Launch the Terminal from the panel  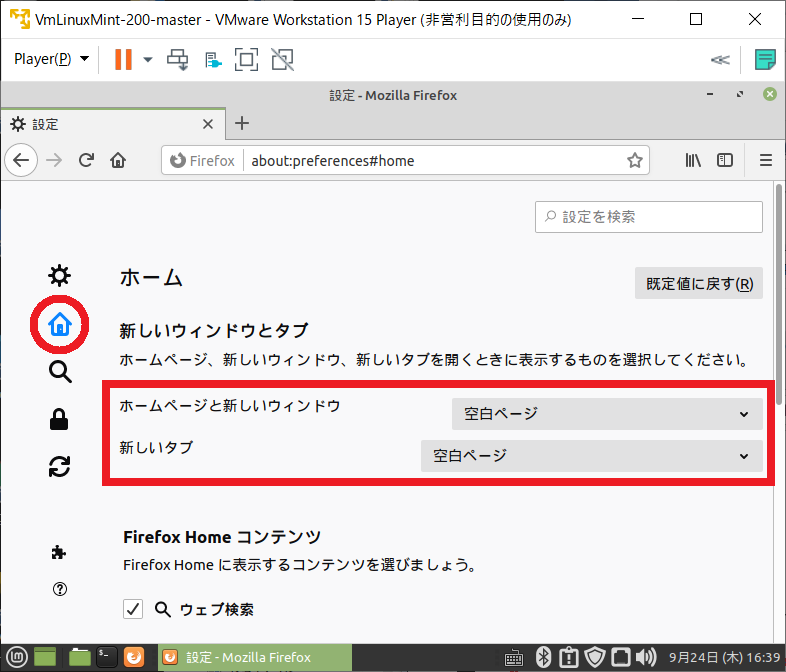pyautogui.click(x=107, y=657)
